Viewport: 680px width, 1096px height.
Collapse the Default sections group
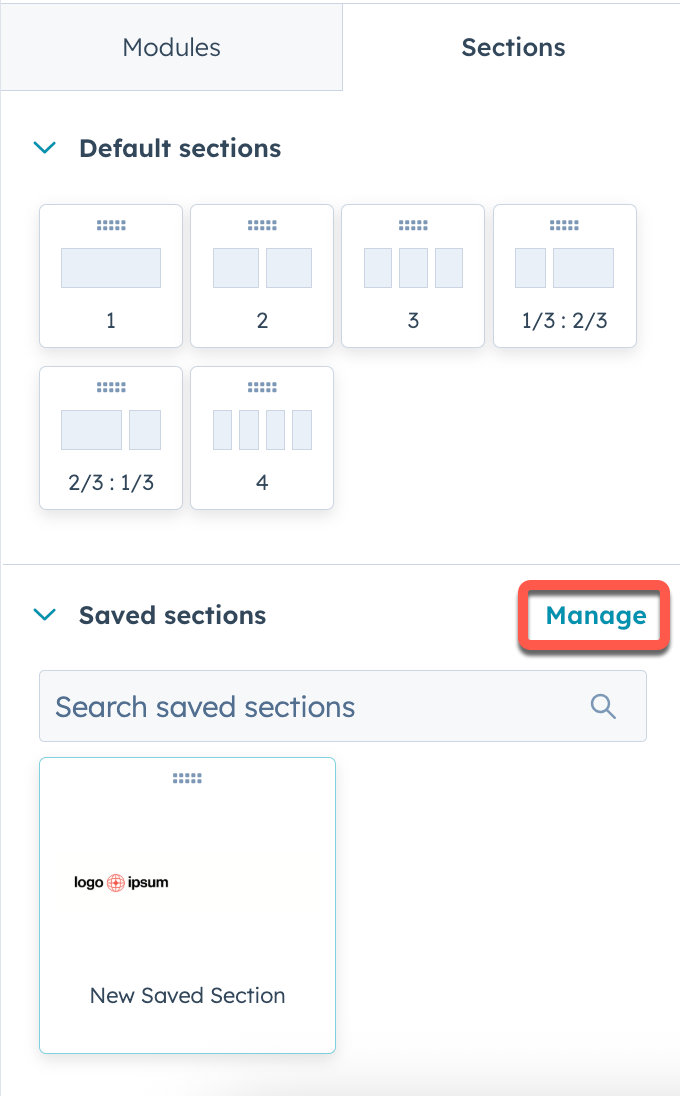pyautogui.click(x=45, y=147)
